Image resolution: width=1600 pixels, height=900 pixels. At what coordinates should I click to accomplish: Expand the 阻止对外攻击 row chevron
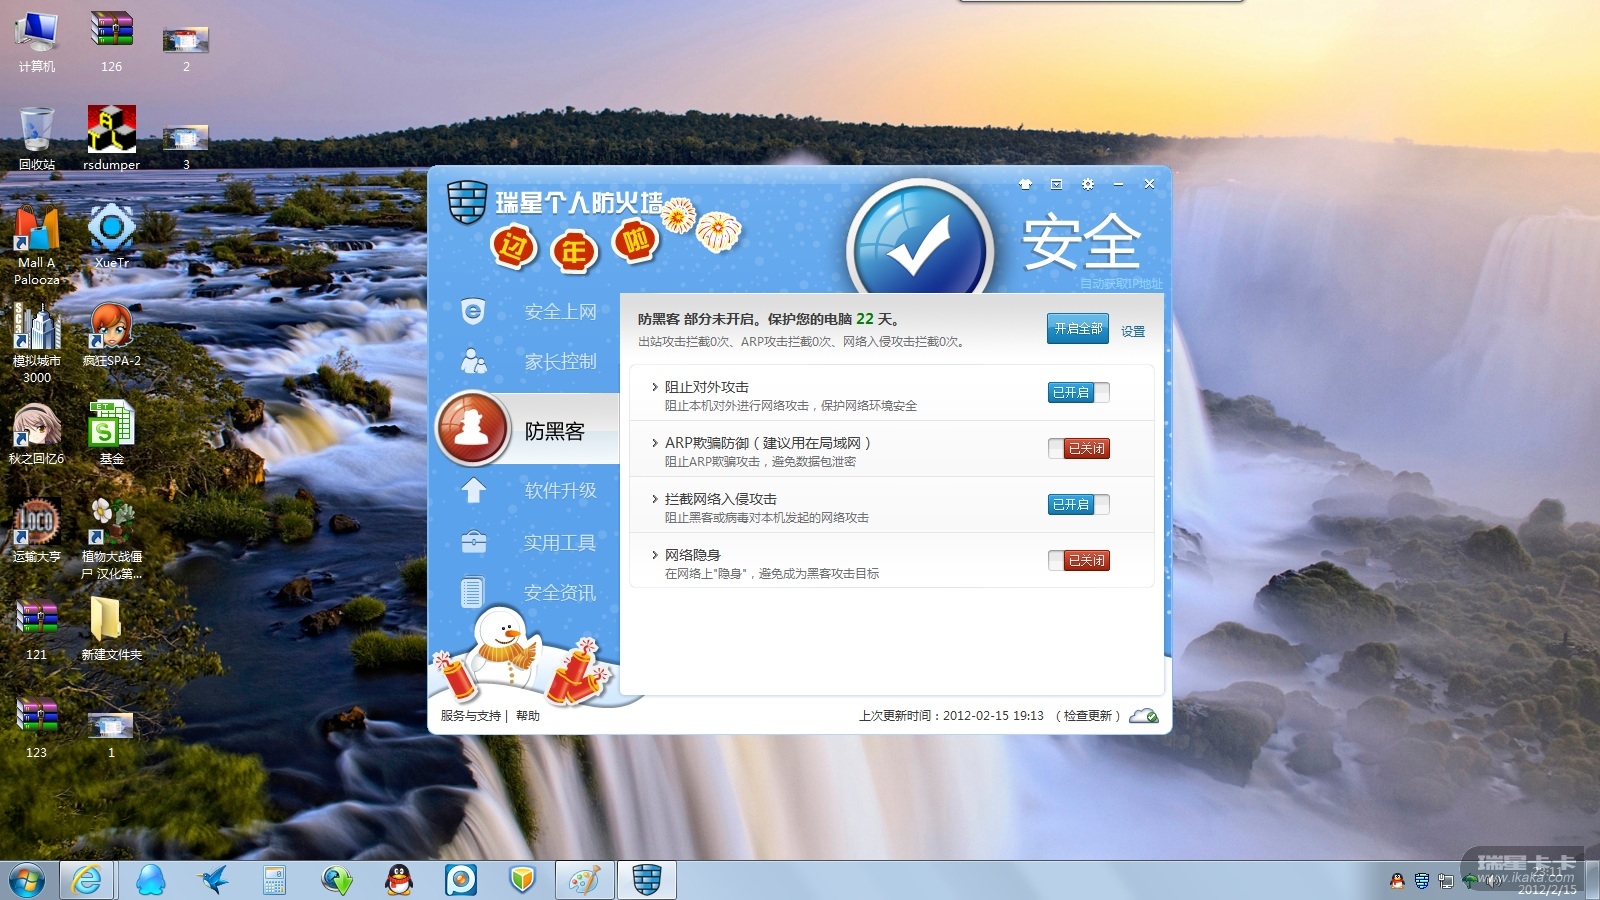click(x=655, y=387)
